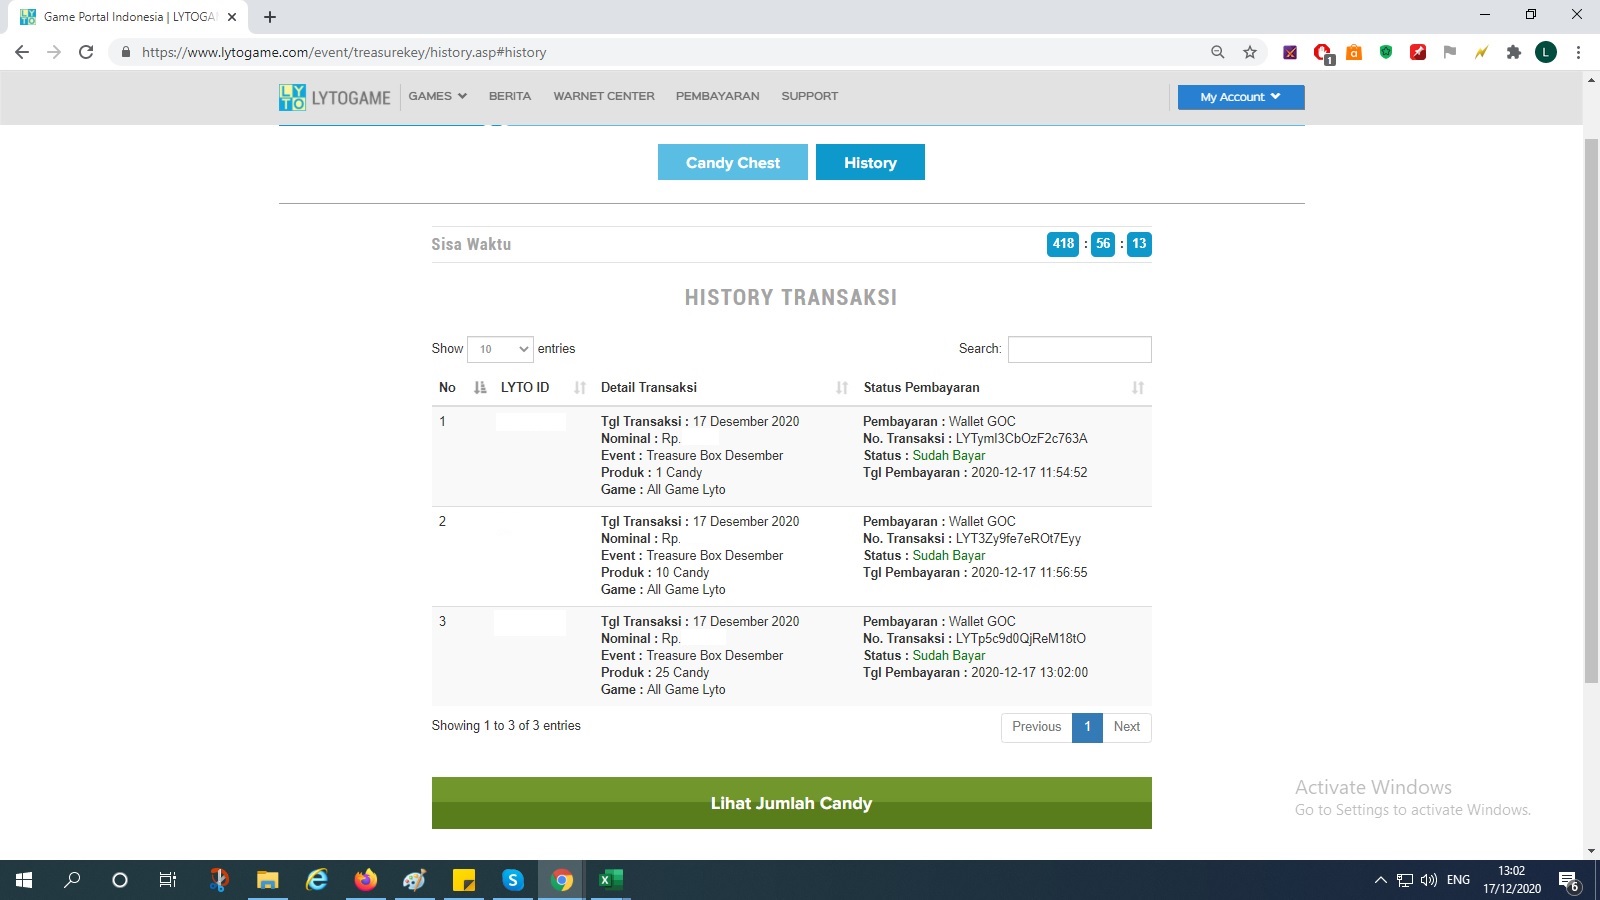Click the '10 Candy' product text
The image size is (1600, 900).
click(682, 573)
